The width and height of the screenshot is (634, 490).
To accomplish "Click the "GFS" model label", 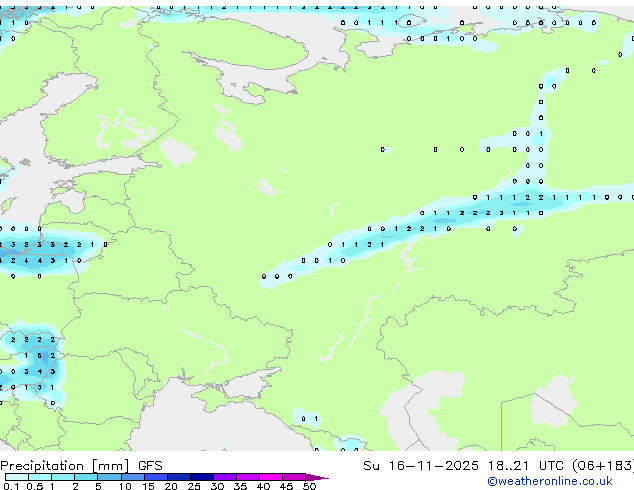I will pyautogui.click(x=150, y=466).
